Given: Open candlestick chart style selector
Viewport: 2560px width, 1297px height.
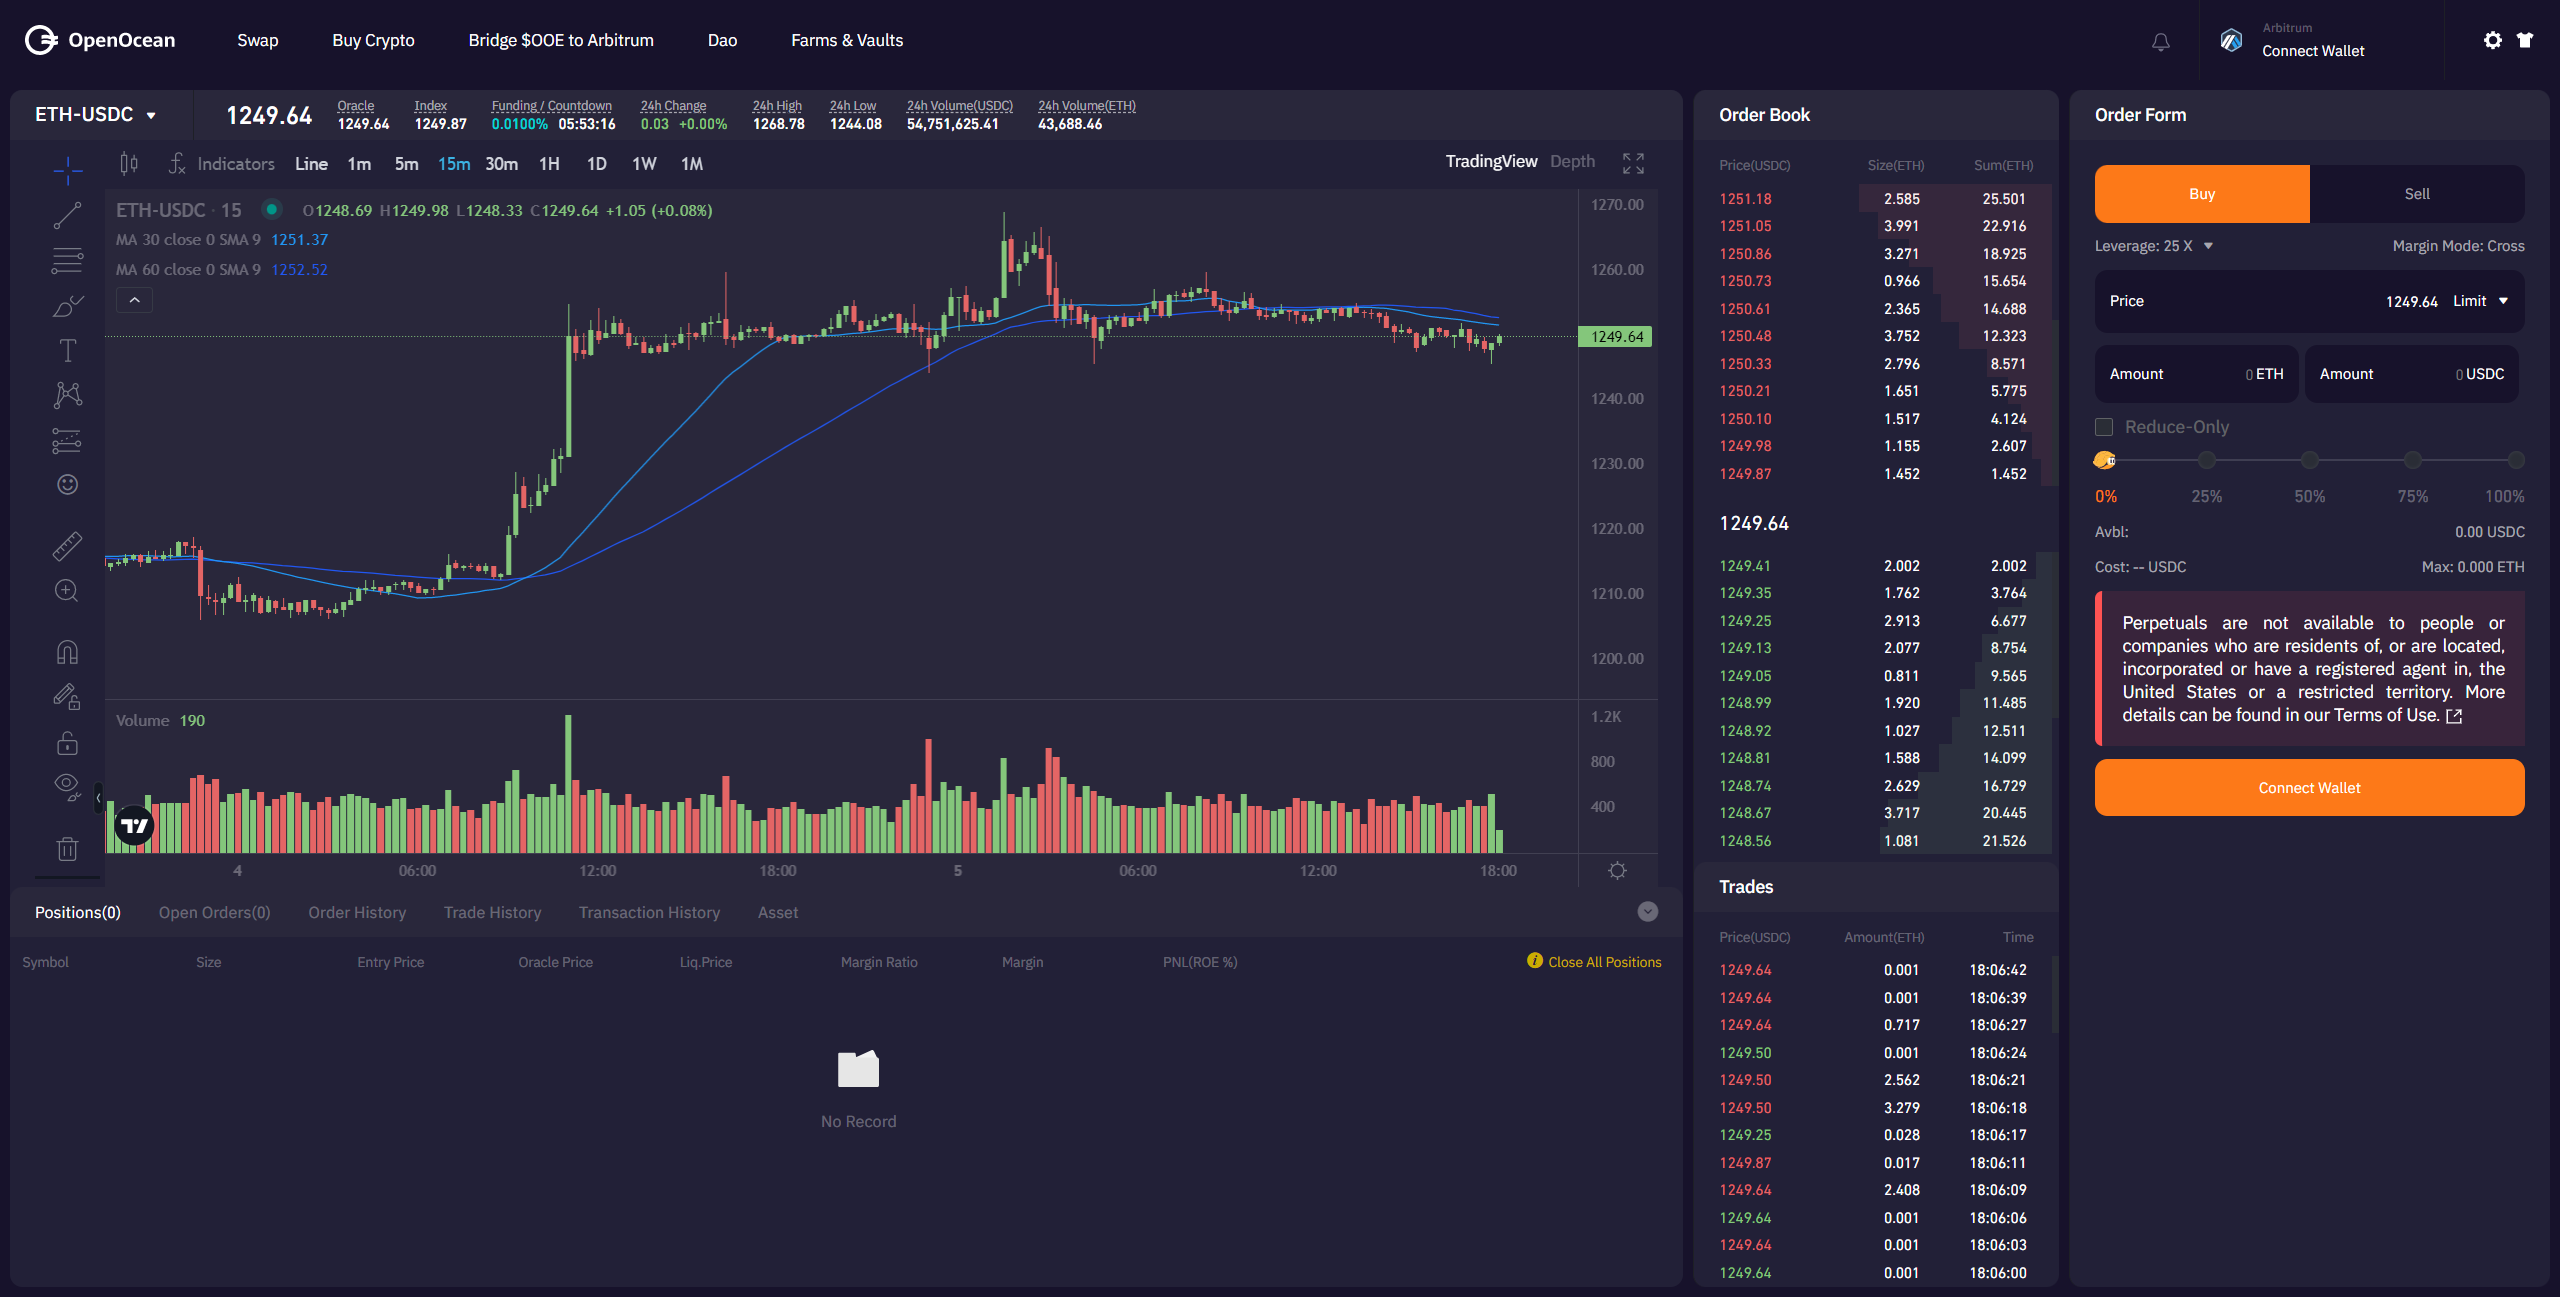Looking at the screenshot, I should [x=129, y=163].
